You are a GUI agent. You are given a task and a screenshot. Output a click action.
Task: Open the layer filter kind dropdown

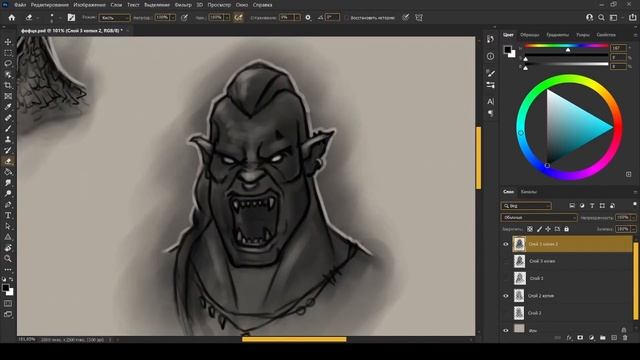[526, 206]
